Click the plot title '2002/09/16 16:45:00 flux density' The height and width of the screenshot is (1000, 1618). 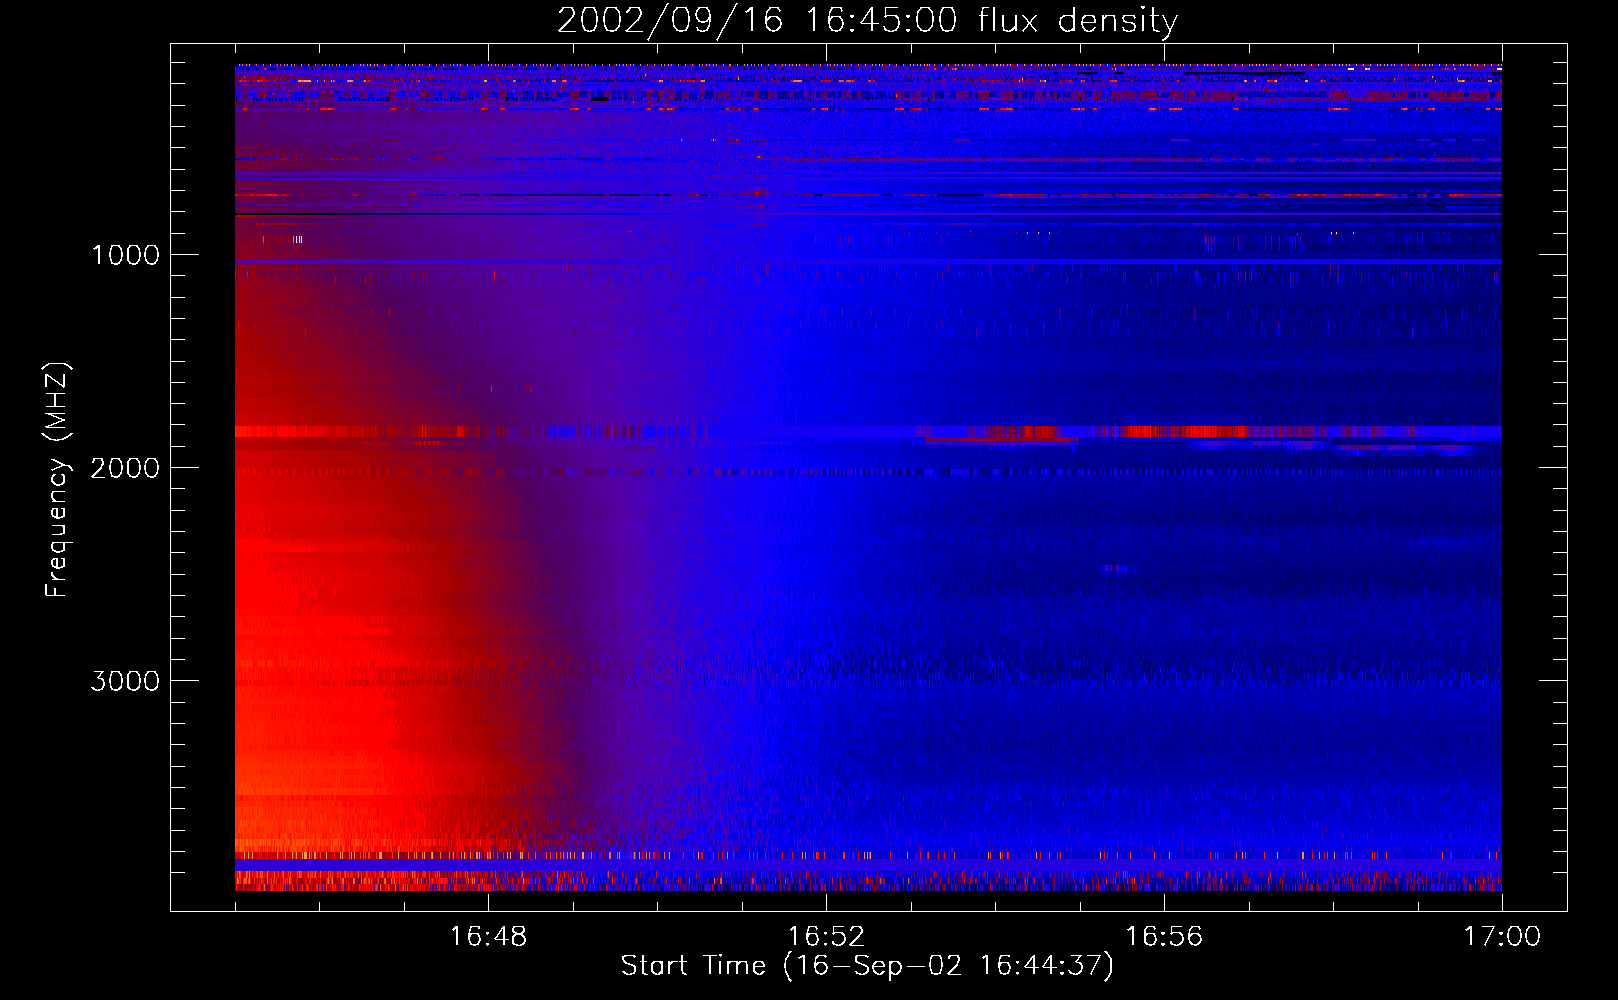867,21
